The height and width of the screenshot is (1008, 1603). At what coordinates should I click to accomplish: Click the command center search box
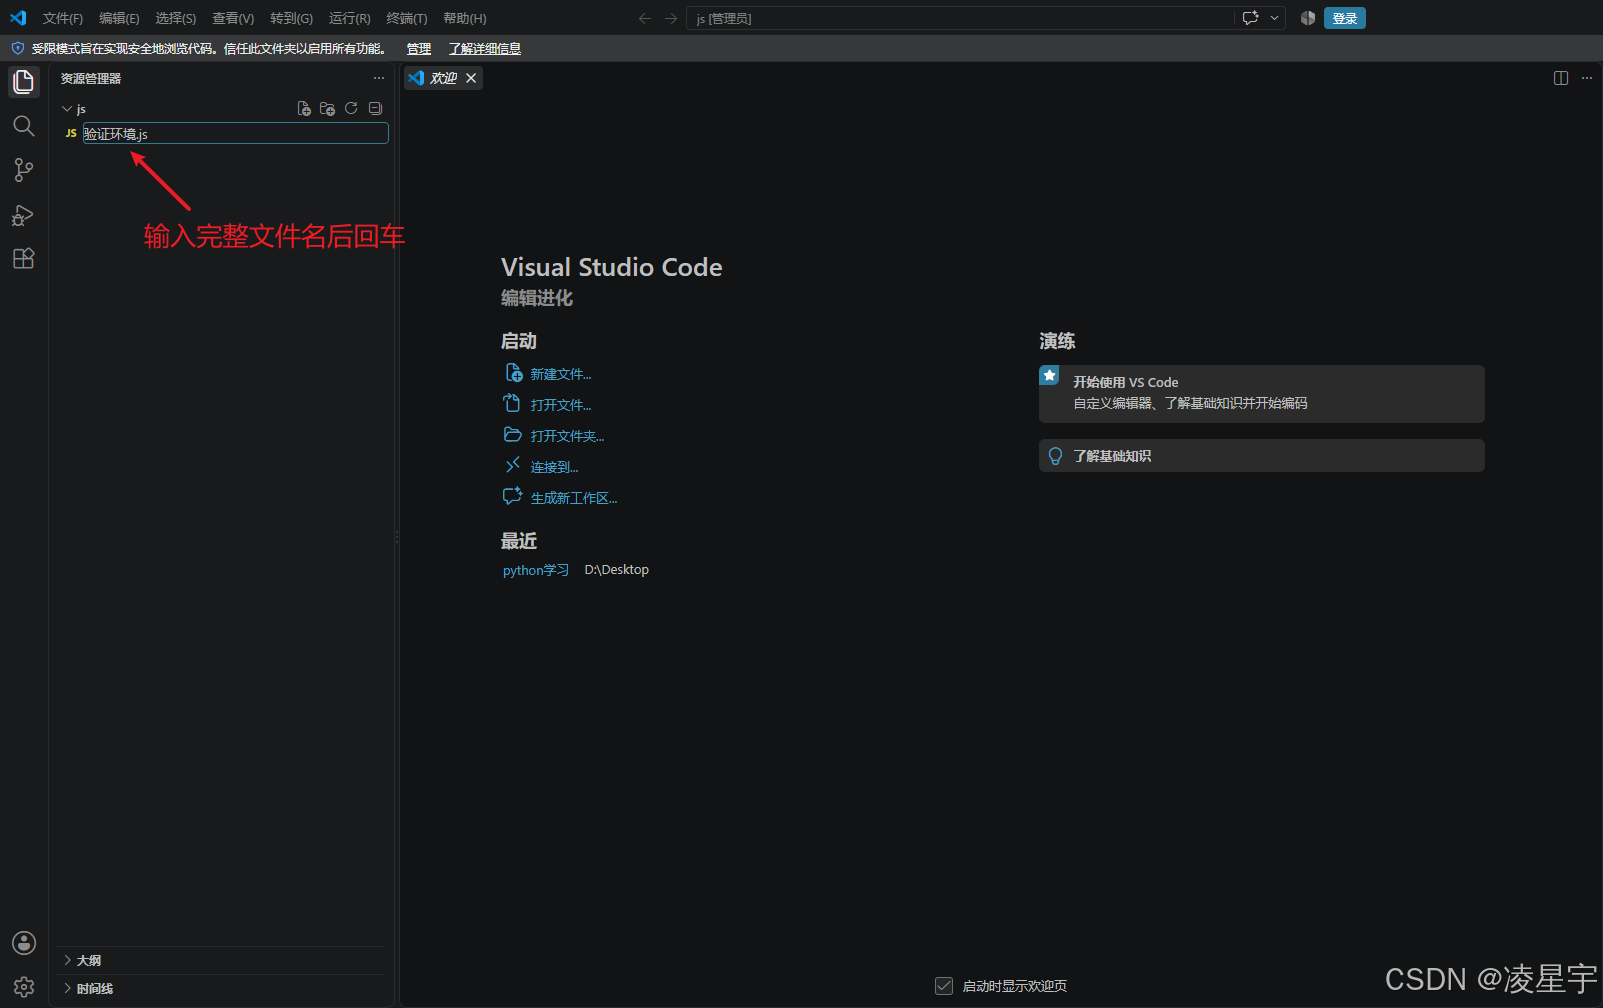pos(960,18)
